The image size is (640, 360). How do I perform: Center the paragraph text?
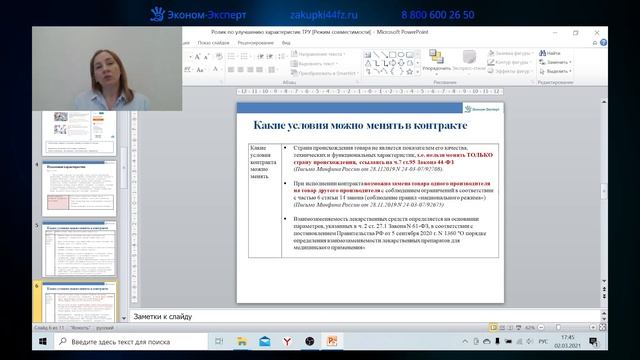pyautogui.click(x=240, y=70)
